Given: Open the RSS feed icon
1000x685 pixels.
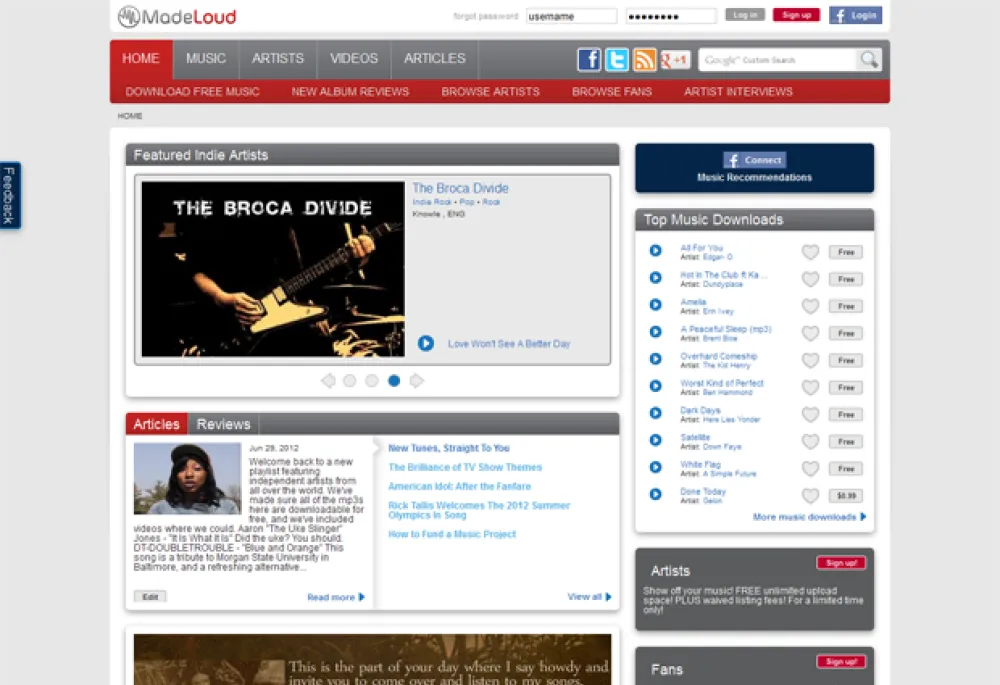Looking at the screenshot, I should tap(644, 59).
